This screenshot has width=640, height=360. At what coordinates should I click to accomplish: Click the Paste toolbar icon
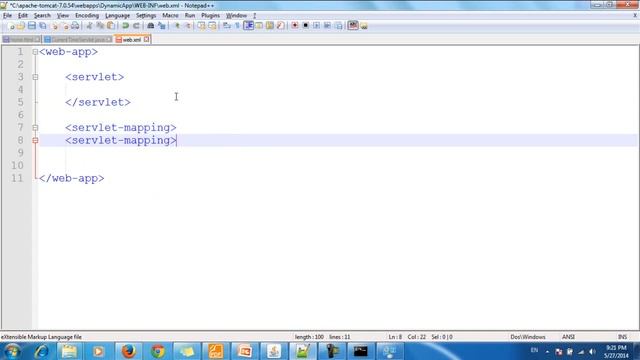click(111, 26)
